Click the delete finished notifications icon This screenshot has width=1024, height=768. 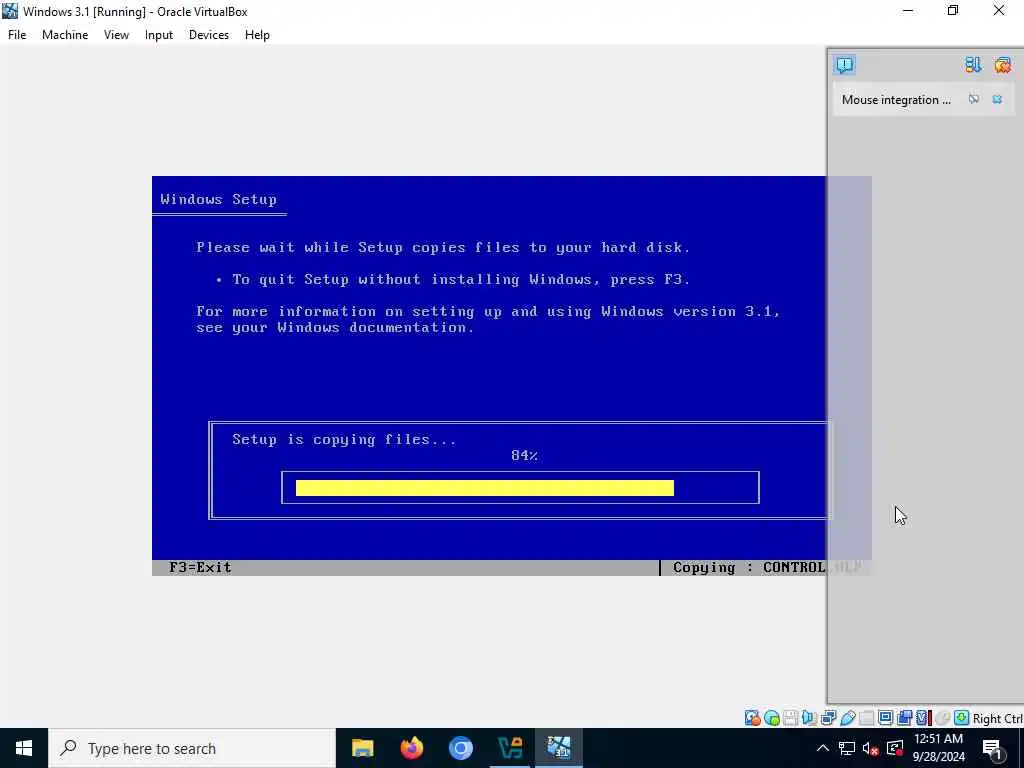point(1002,65)
